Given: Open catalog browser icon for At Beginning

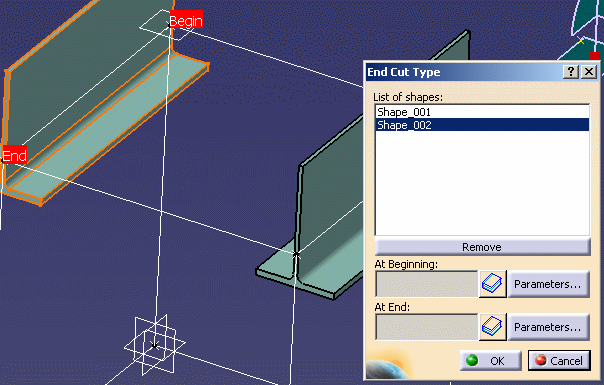Looking at the screenshot, I should click(x=492, y=284).
